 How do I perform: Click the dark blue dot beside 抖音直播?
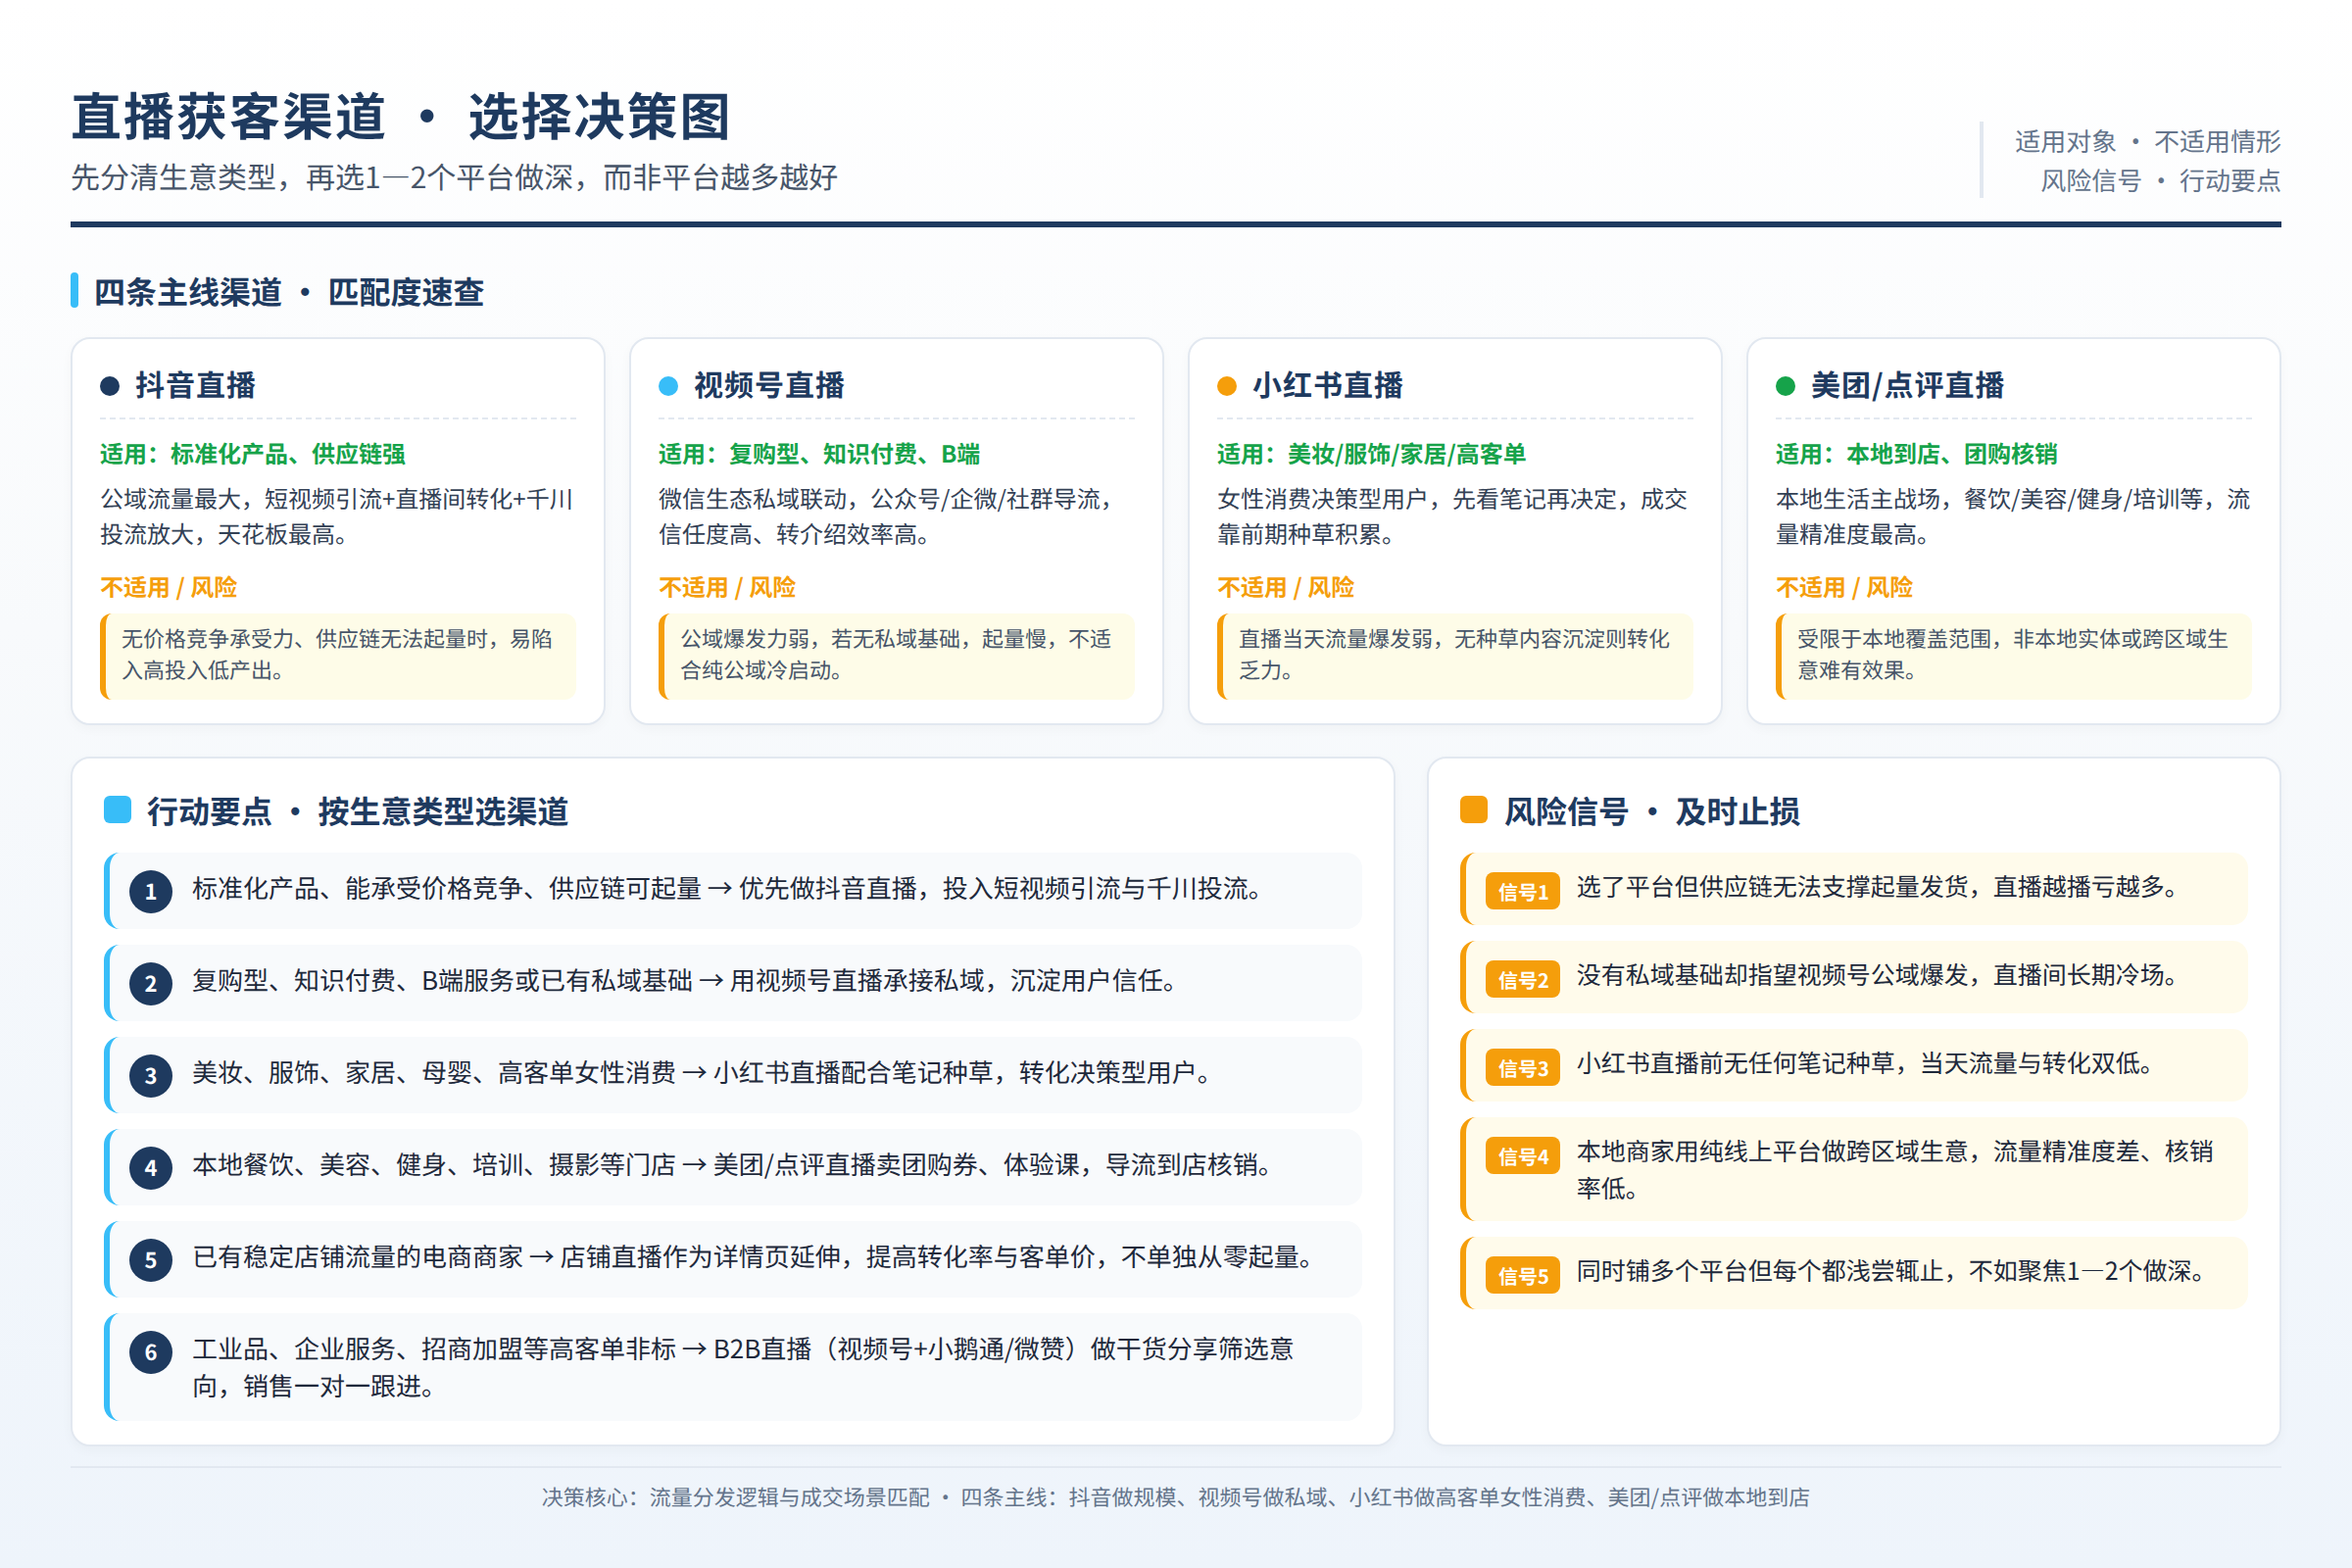(110, 386)
